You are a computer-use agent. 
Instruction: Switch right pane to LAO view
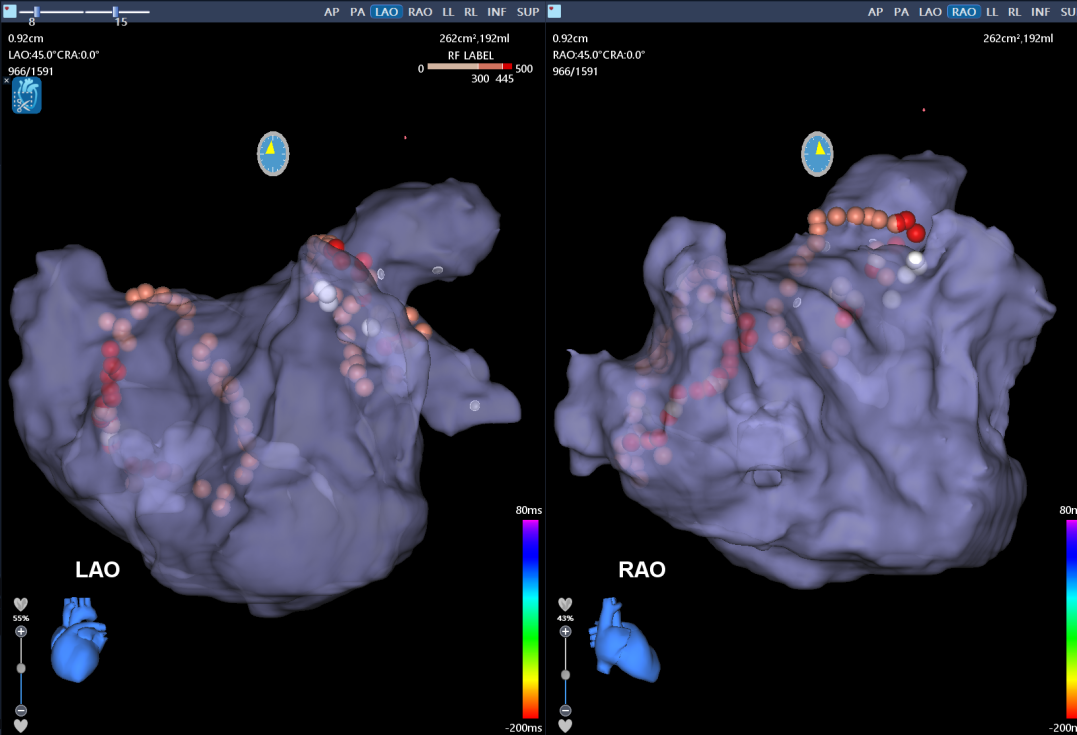pos(930,12)
